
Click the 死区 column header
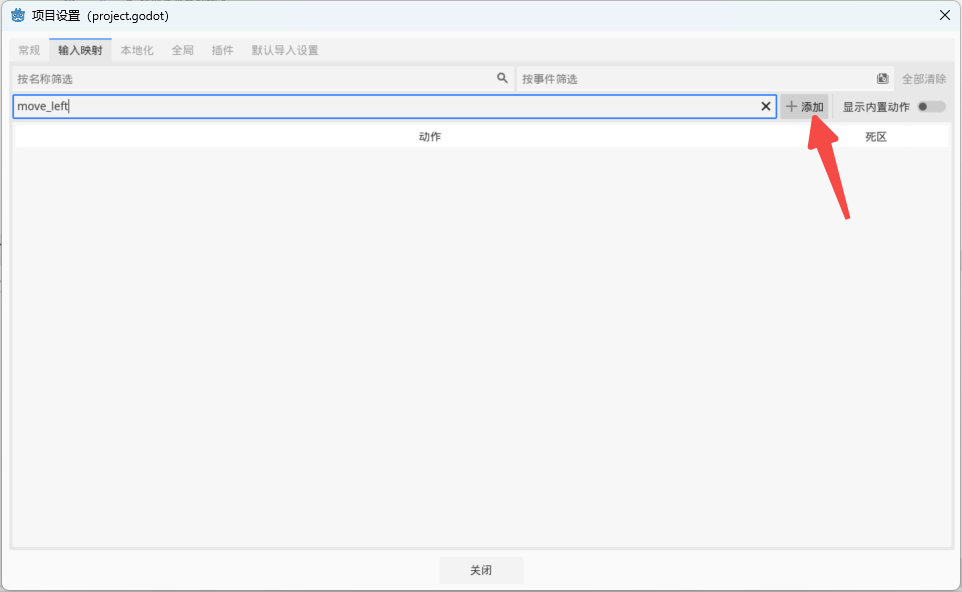click(876, 136)
